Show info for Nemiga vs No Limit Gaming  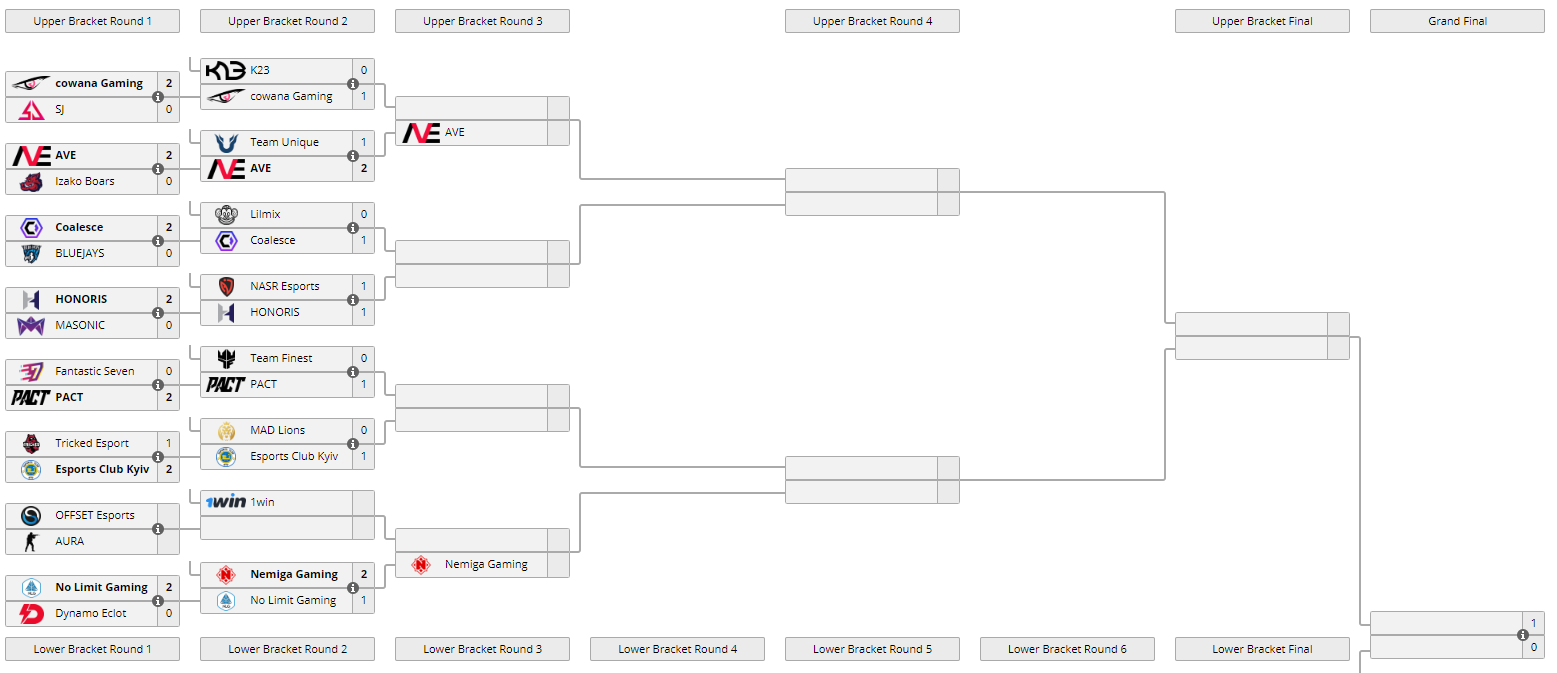(353, 588)
